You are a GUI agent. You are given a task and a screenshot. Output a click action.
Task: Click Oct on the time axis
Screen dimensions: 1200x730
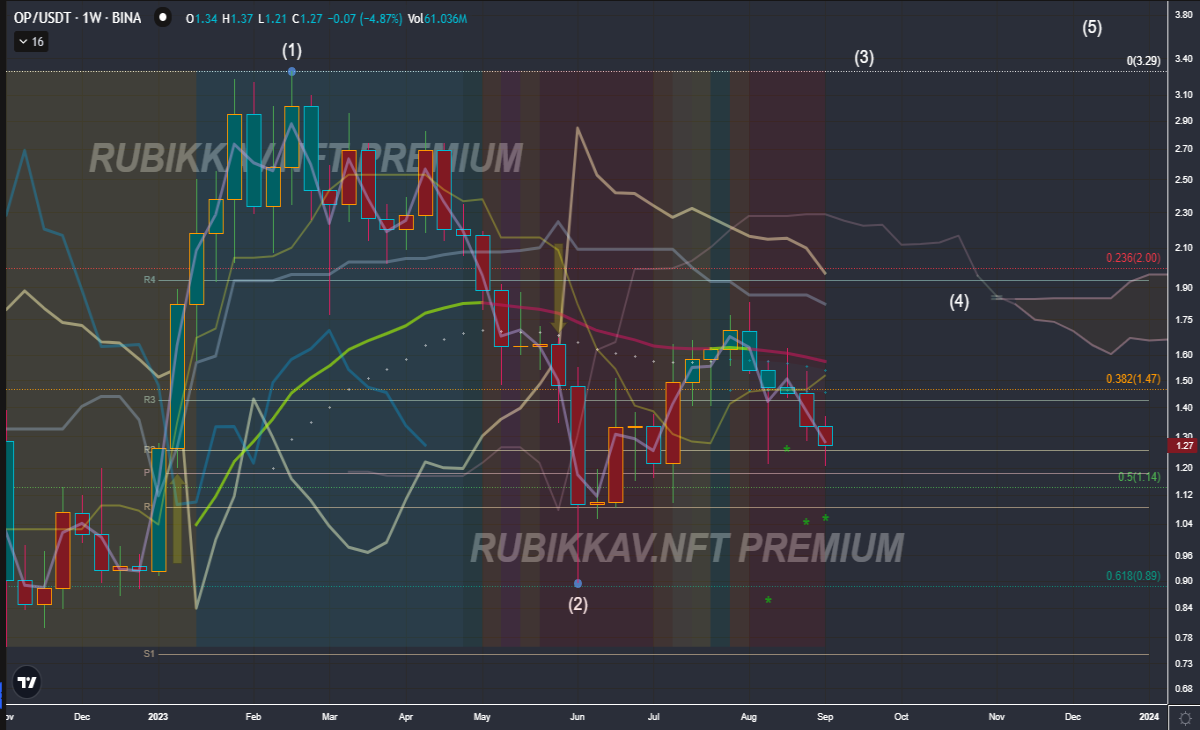pos(901,717)
